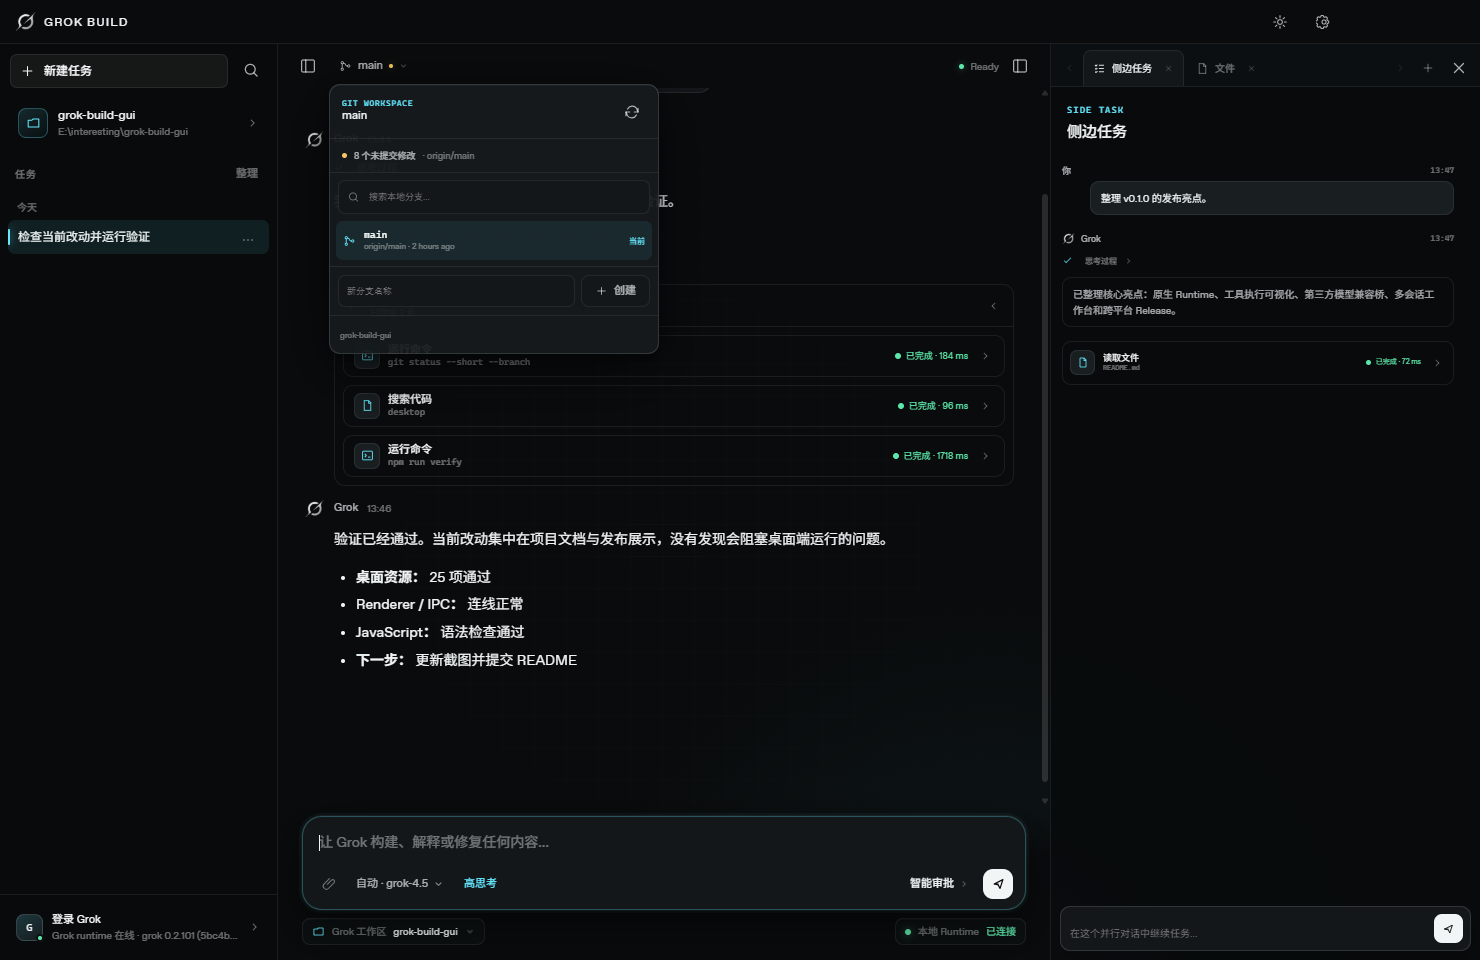Send the side task message
The width and height of the screenshot is (1480, 960).
tap(1448, 929)
